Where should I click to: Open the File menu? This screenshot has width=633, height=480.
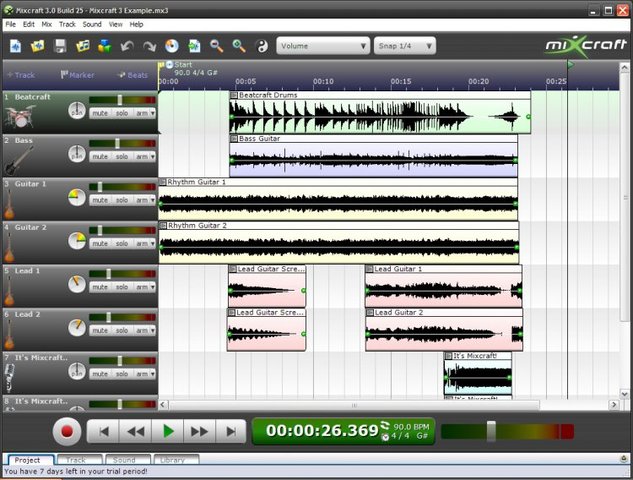click(x=10, y=24)
